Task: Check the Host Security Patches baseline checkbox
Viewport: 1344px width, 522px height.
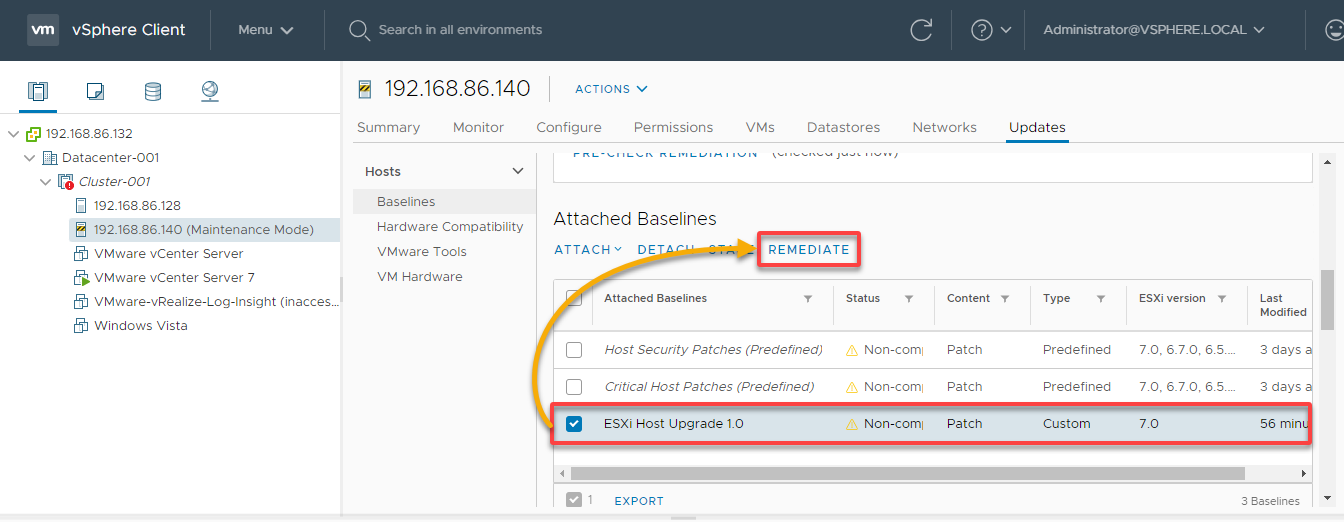Action: 574,350
